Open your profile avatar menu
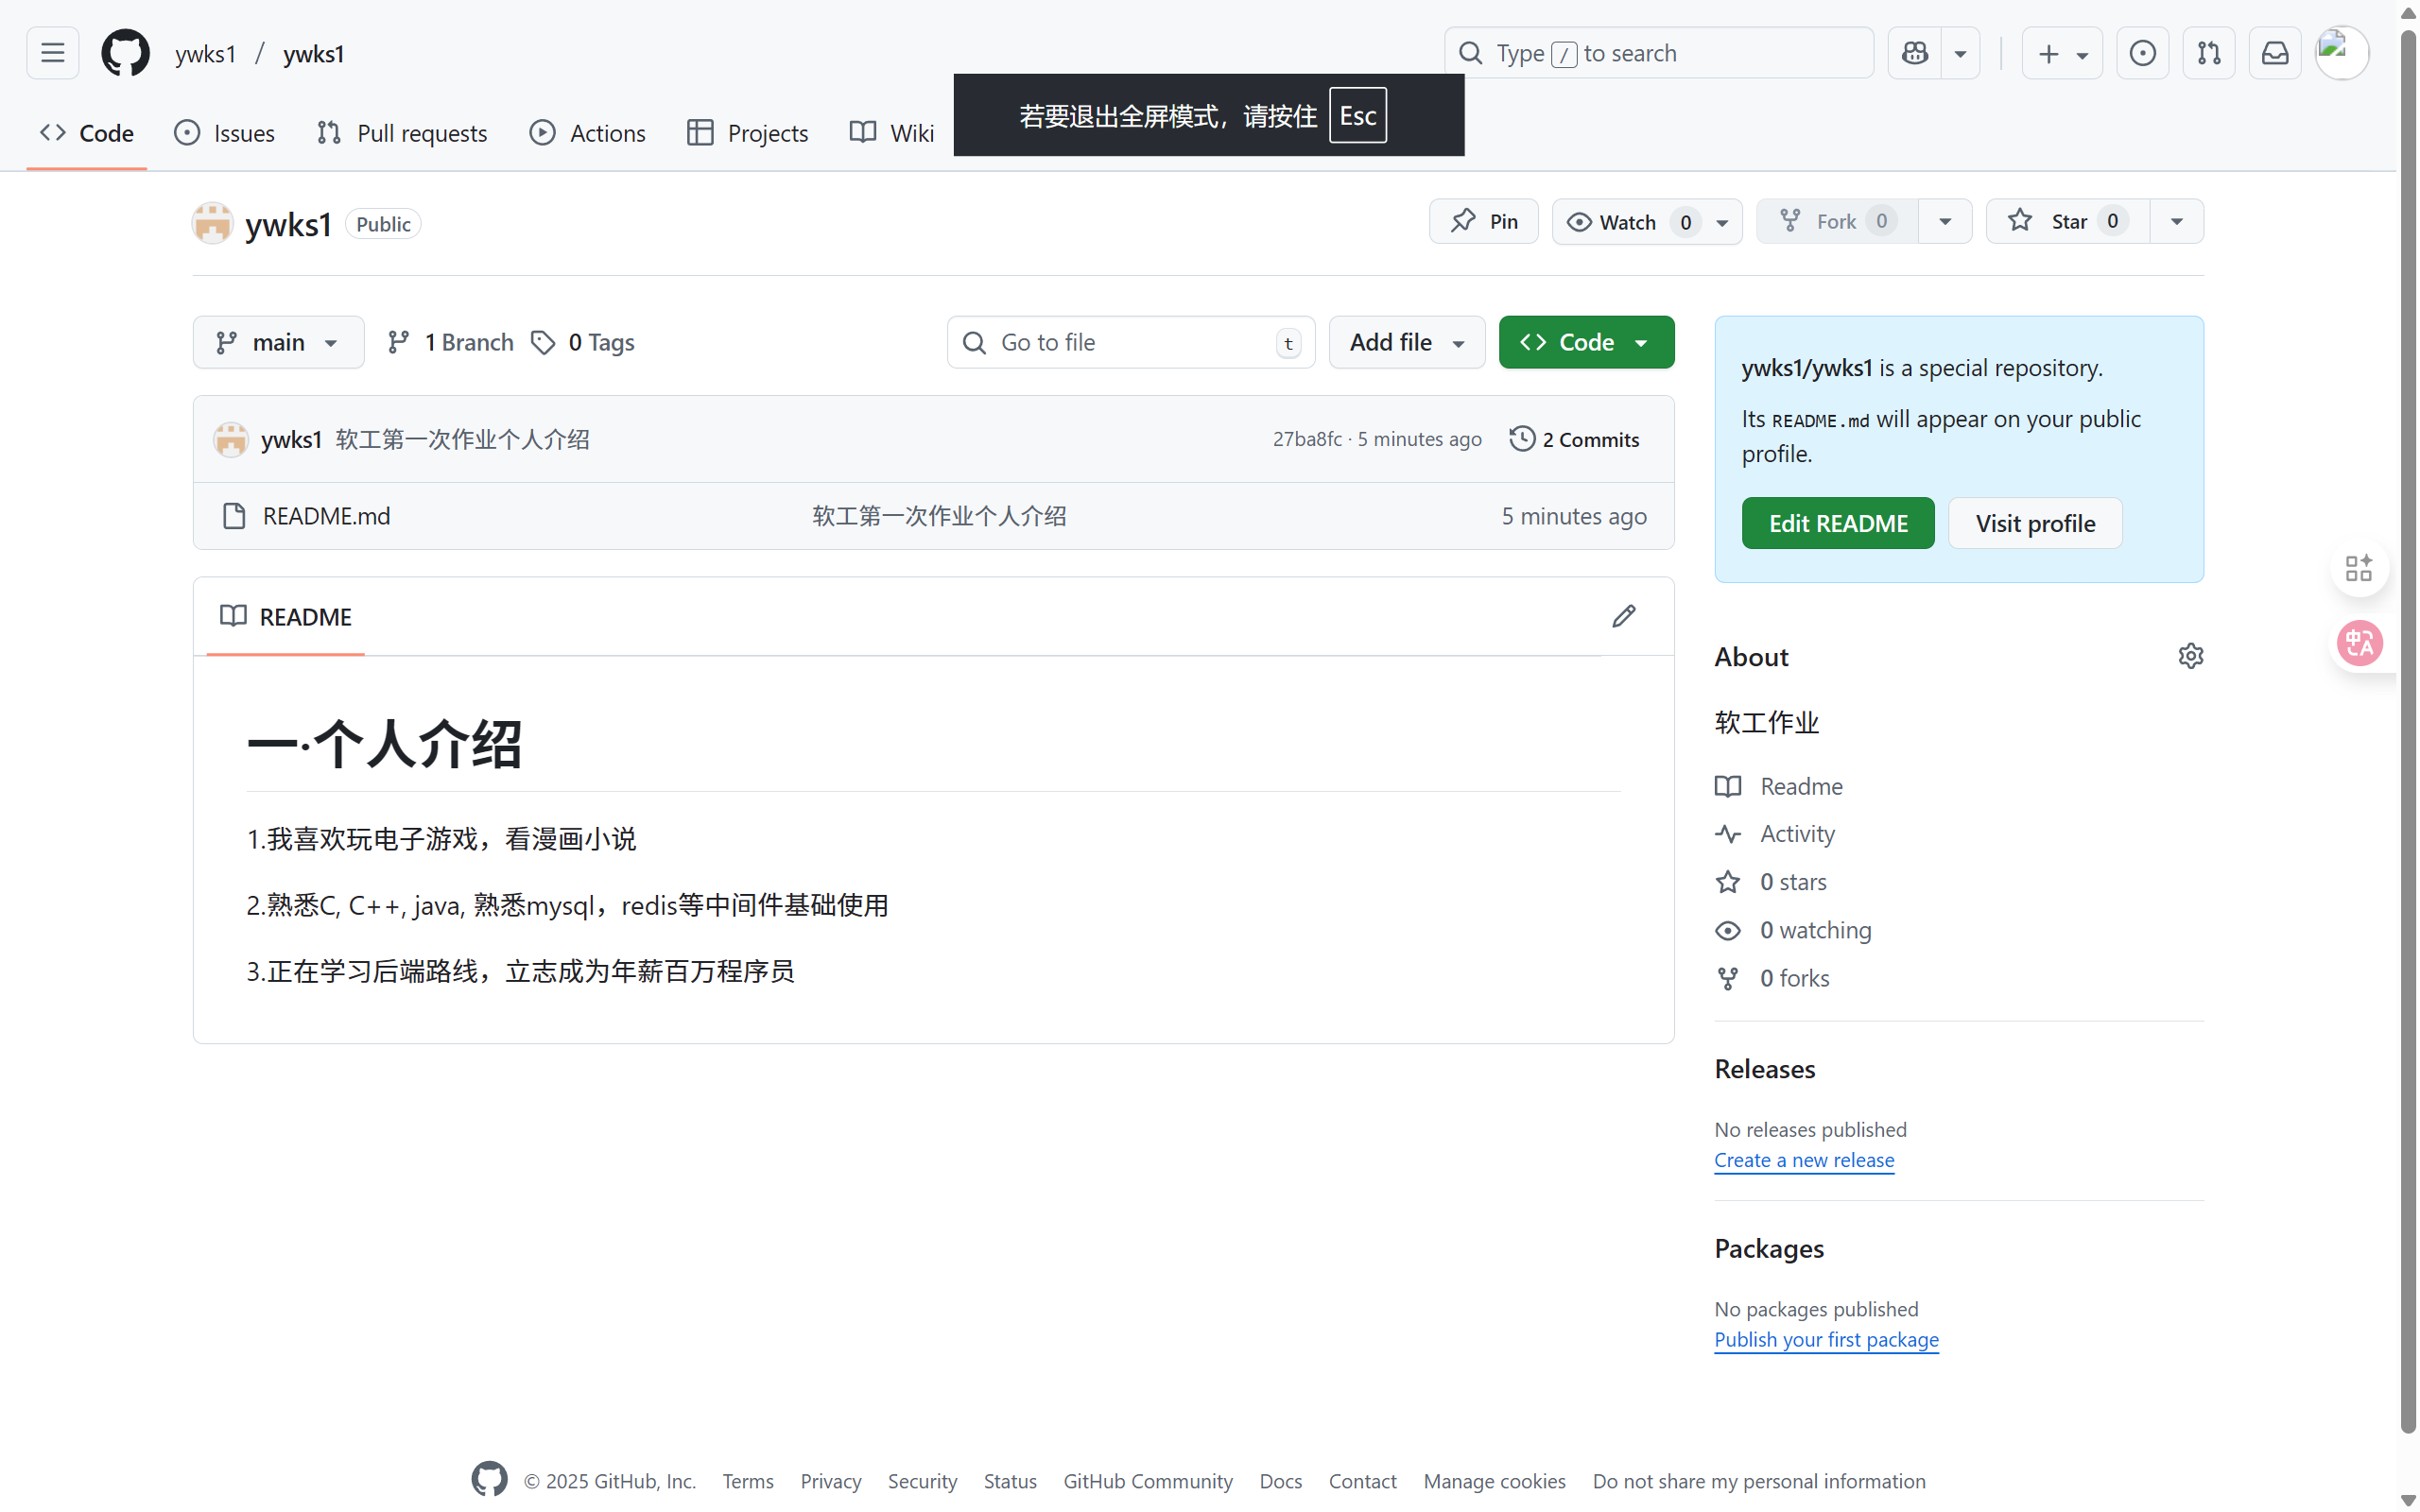Image resolution: width=2420 pixels, height=1512 pixels. click(2340, 53)
